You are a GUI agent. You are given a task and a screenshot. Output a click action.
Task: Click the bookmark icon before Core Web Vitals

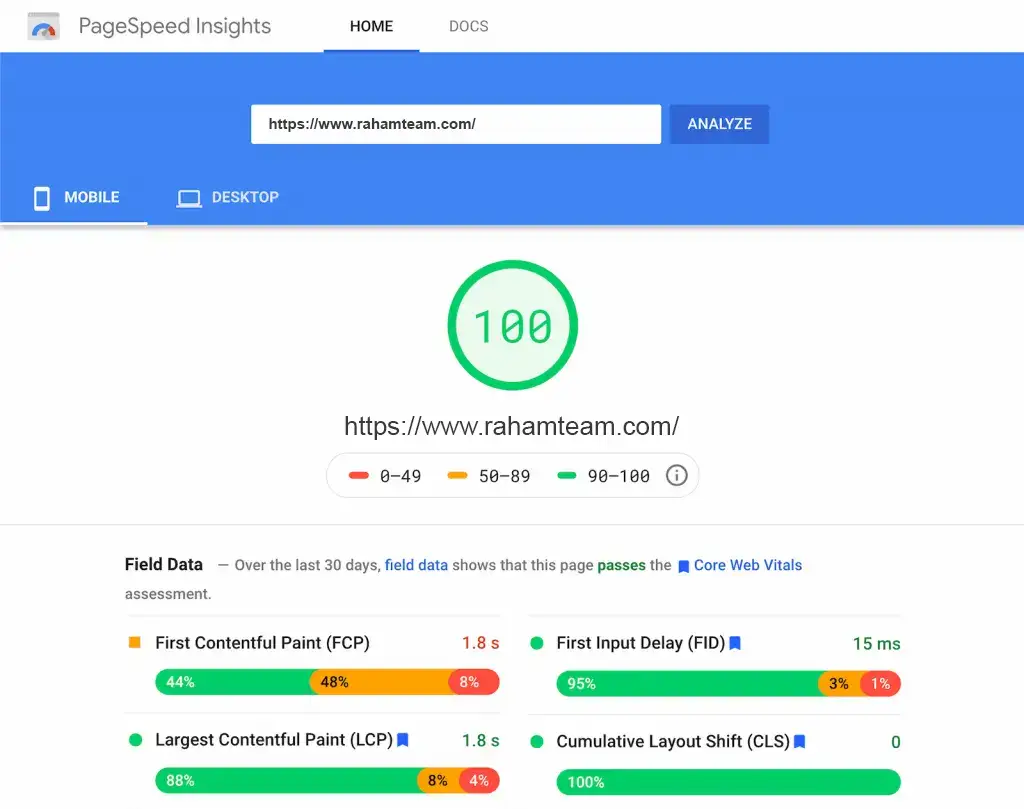coord(684,566)
